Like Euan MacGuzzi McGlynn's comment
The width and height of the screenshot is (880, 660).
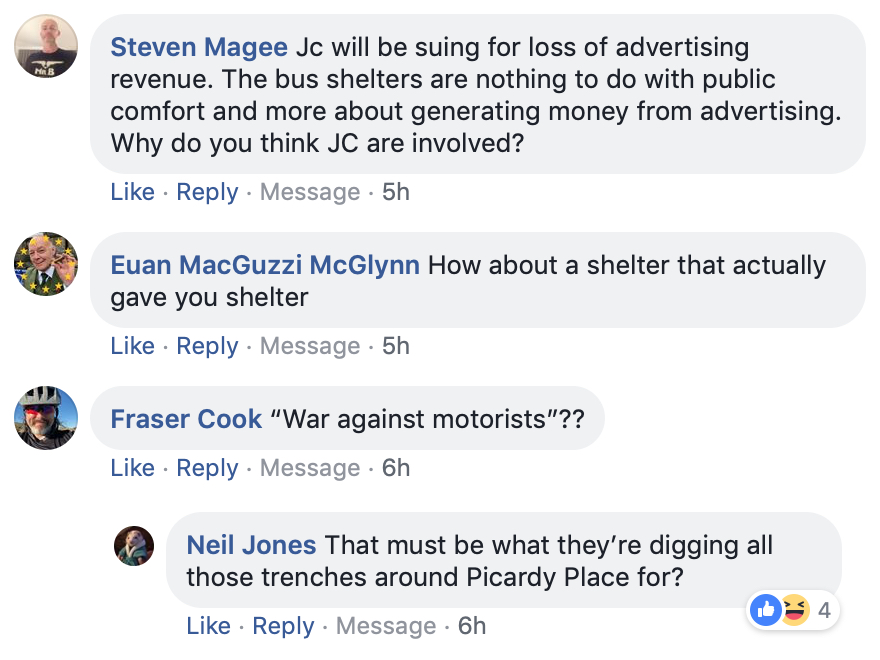[132, 346]
